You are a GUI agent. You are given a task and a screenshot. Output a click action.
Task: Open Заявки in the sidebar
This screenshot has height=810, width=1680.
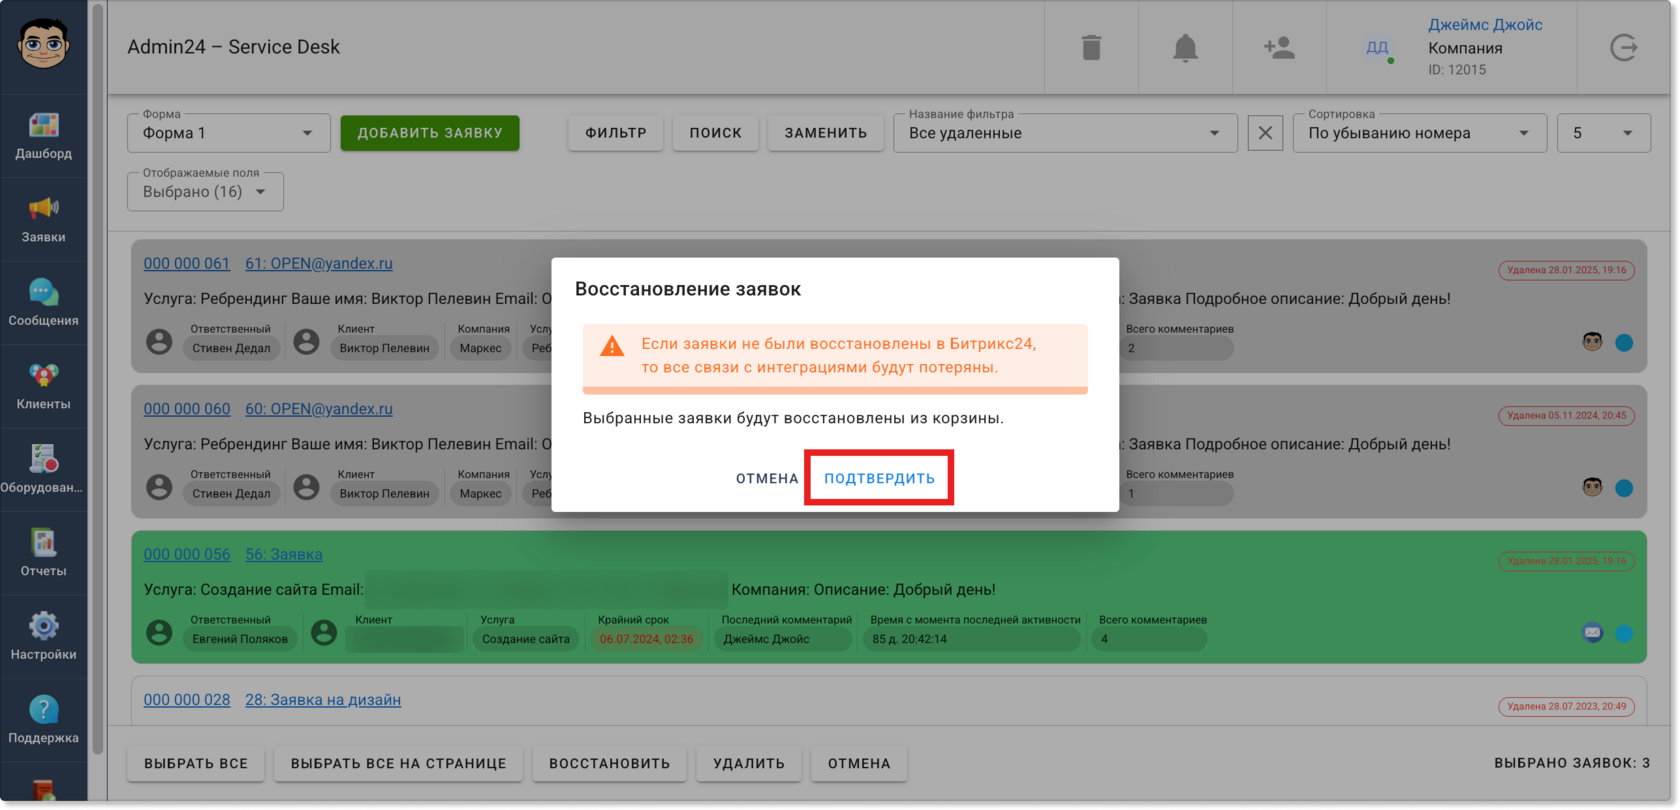click(x=43, y=220)
